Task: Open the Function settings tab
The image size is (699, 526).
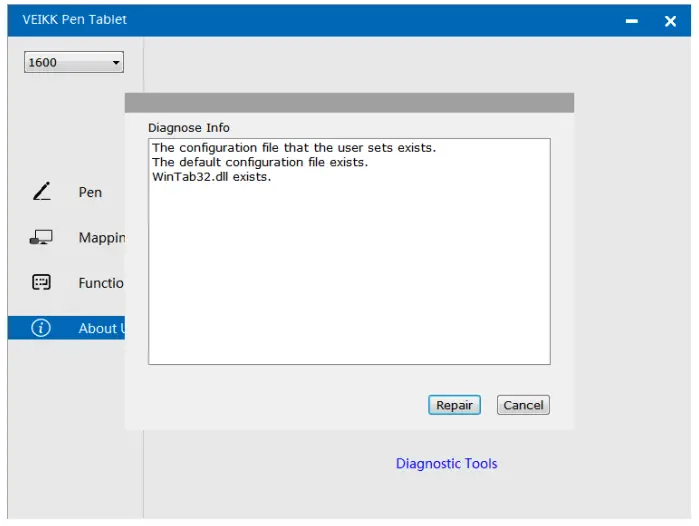Action: pyautogui.click(x=66, y=283)
